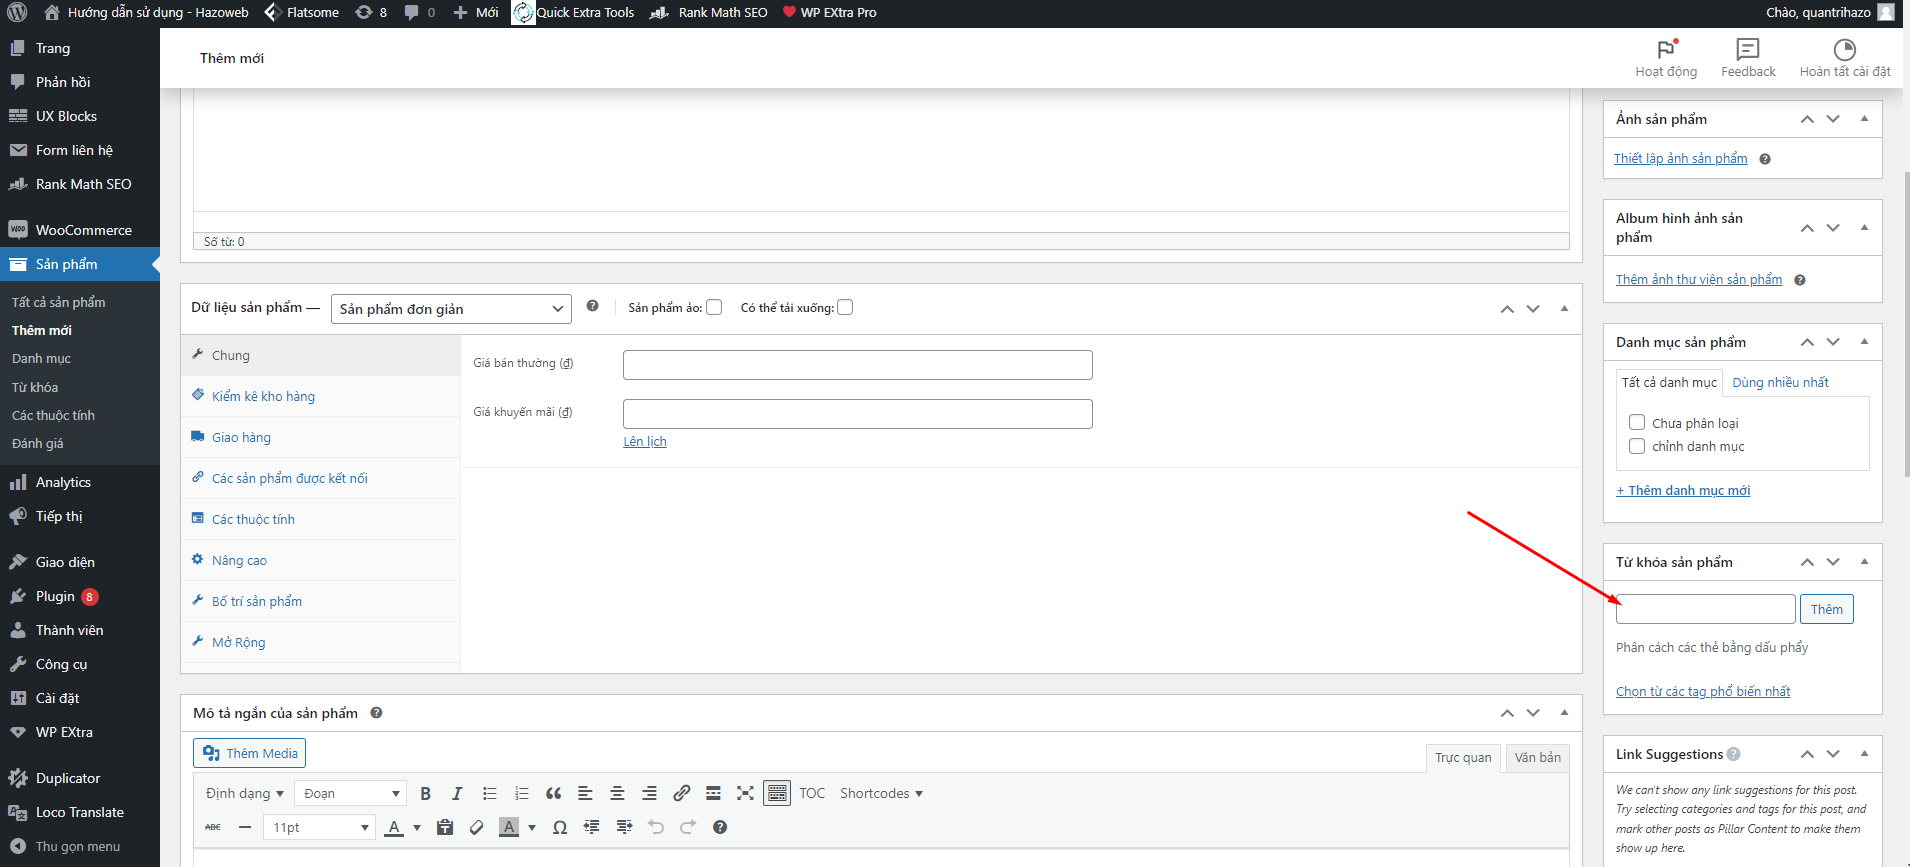The image size is (1910, 867).
Task: Click the Thêm danh mục mới link
Action: coord(1683,490)
